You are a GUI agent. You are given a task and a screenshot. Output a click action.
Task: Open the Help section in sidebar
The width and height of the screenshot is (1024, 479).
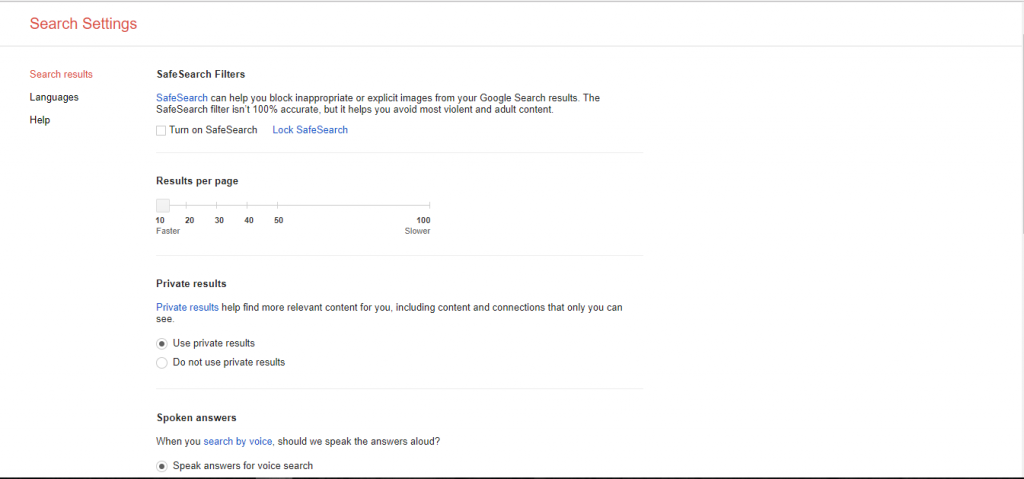[40, 120]
